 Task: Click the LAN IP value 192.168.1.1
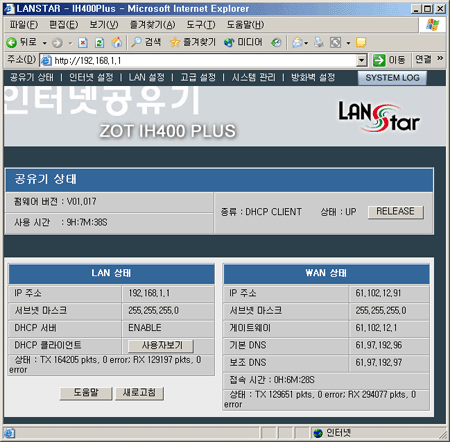pyautogui.click(x=149, y=293)
